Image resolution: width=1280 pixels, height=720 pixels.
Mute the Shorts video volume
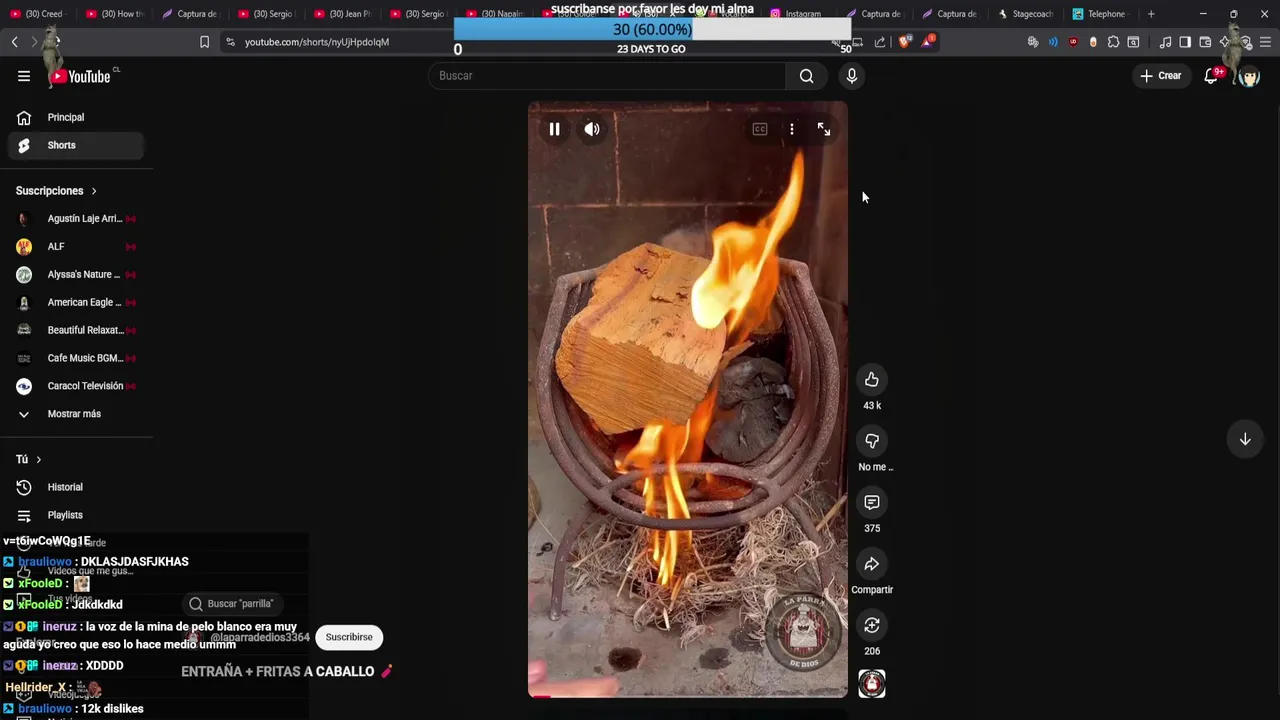(592, 129)
